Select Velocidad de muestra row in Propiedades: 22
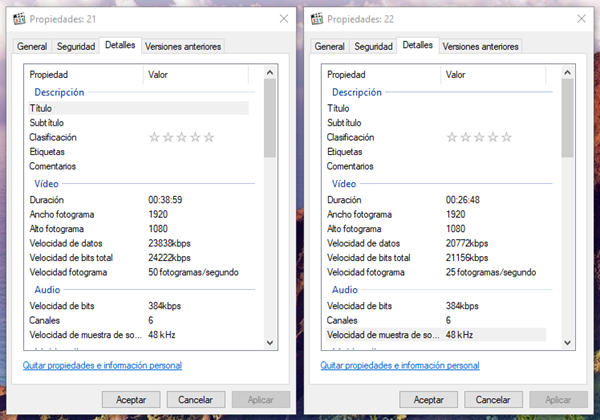 436,335
